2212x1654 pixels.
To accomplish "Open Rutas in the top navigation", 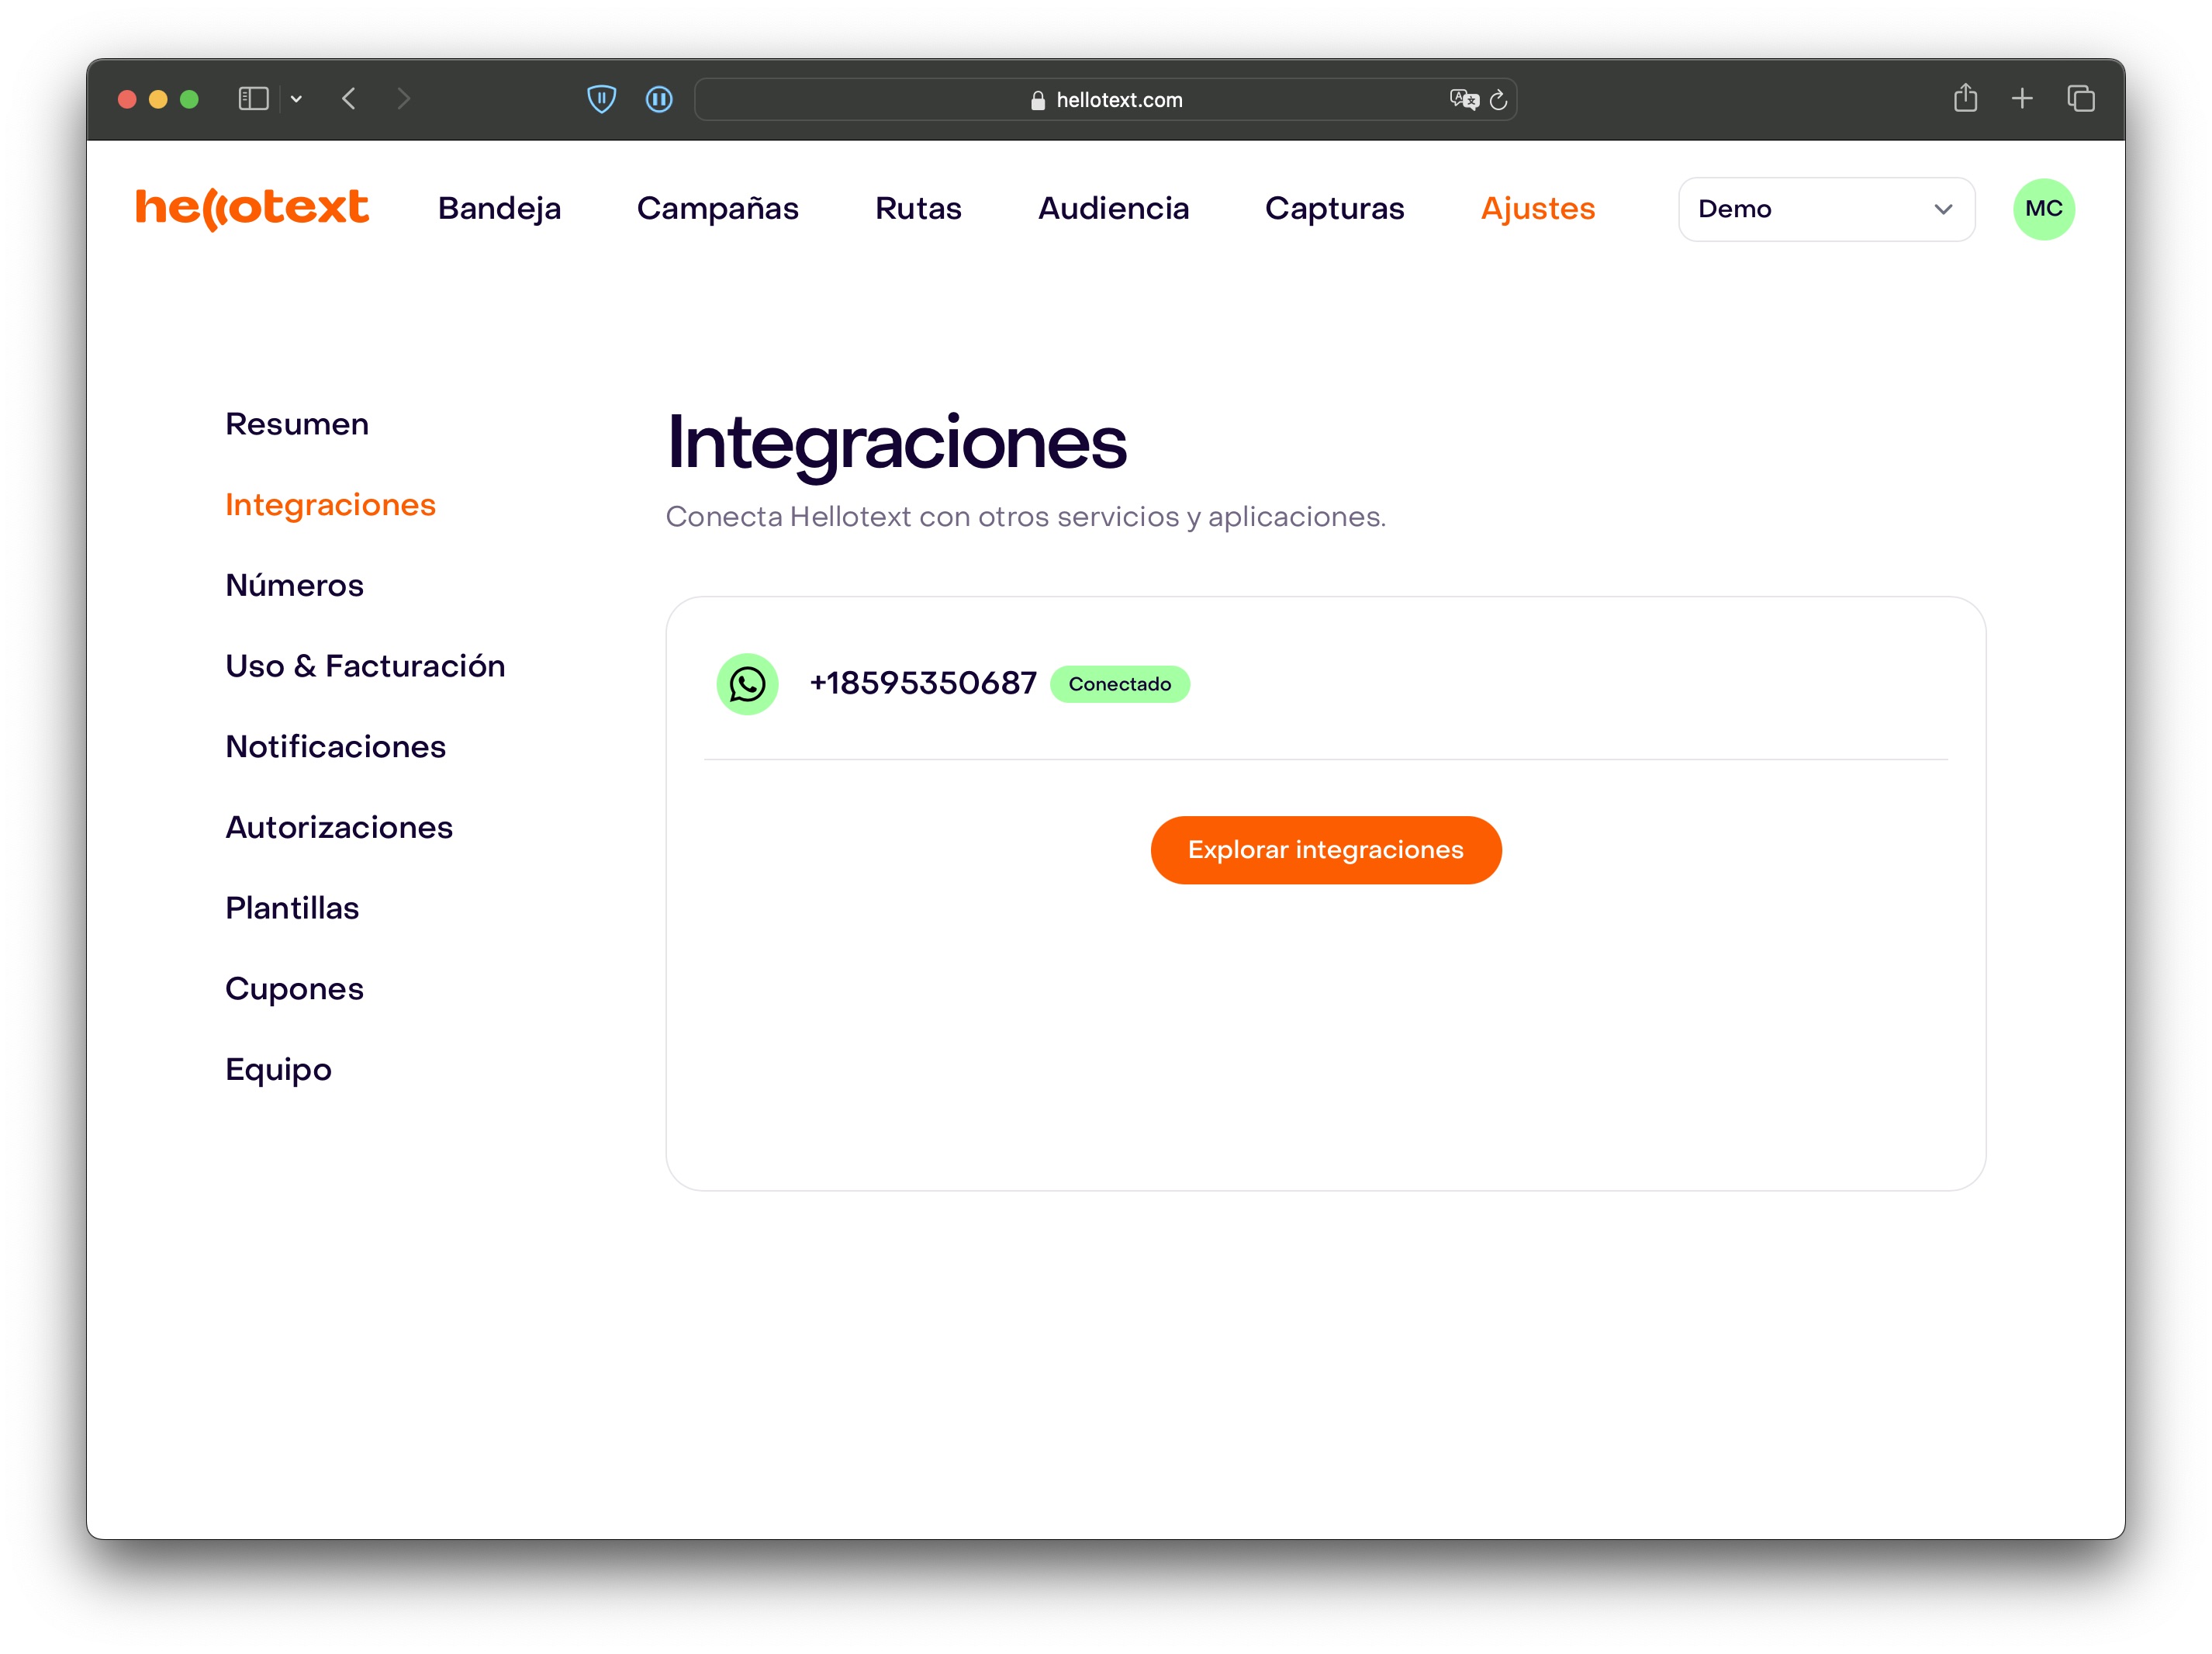I will [x=918, y=208].
